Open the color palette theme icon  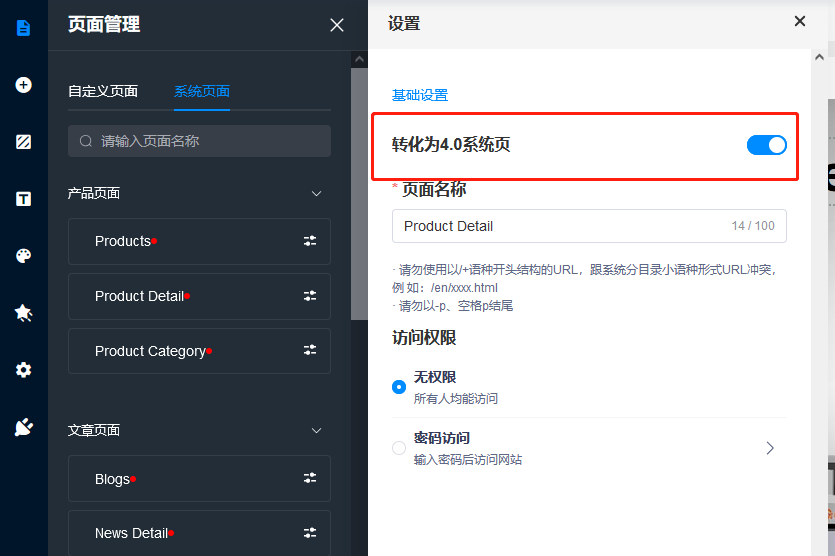coord(24,256)
